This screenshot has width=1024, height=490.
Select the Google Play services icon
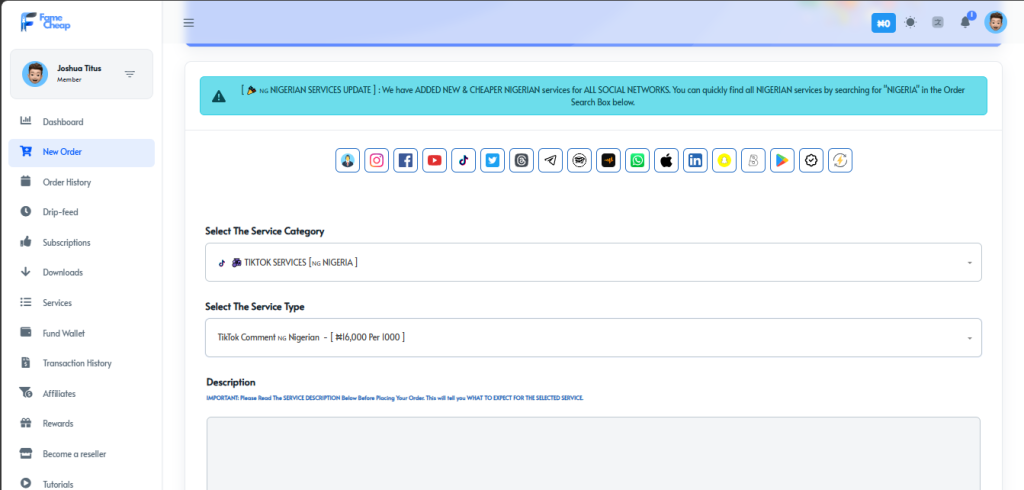782,160
